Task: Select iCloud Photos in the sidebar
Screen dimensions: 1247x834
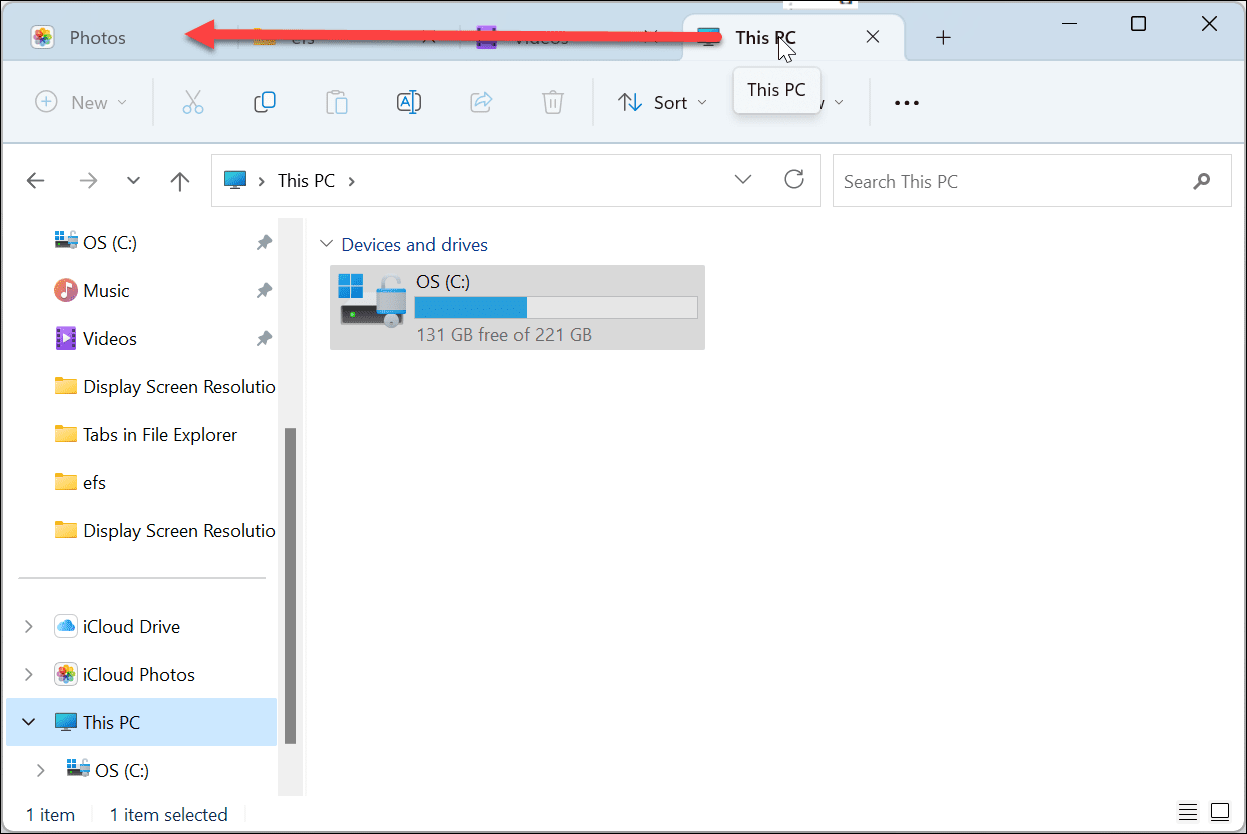Action: coord(138,675)
